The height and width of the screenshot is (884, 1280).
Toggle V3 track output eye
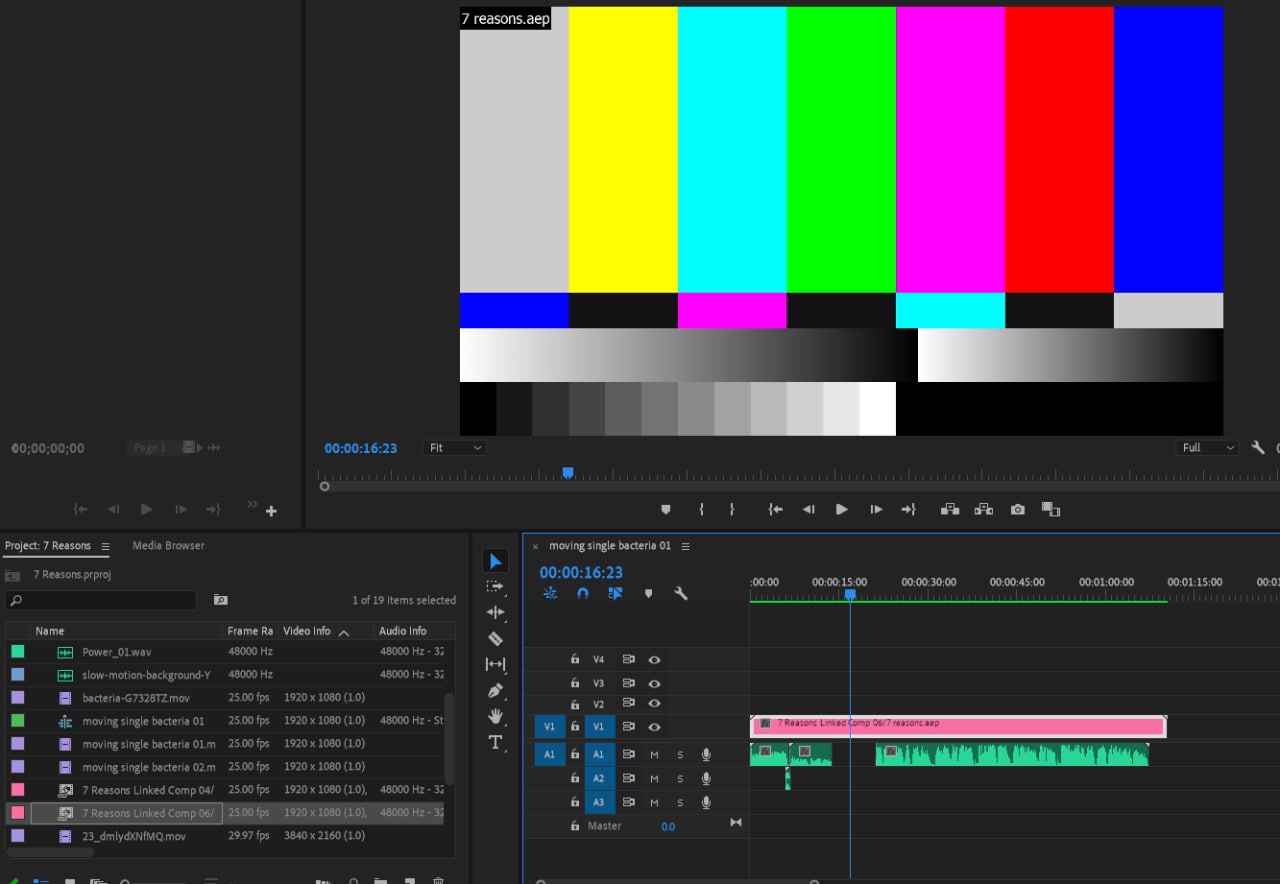654,684
